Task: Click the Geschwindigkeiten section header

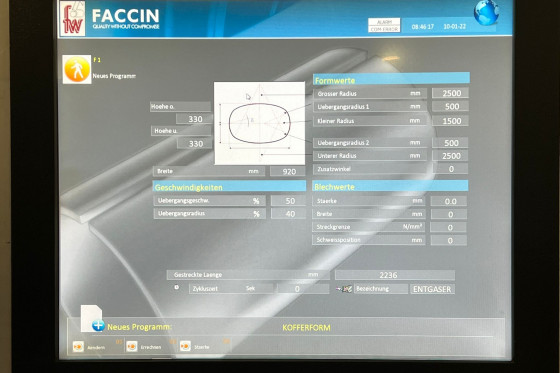Action: [229, 186]
